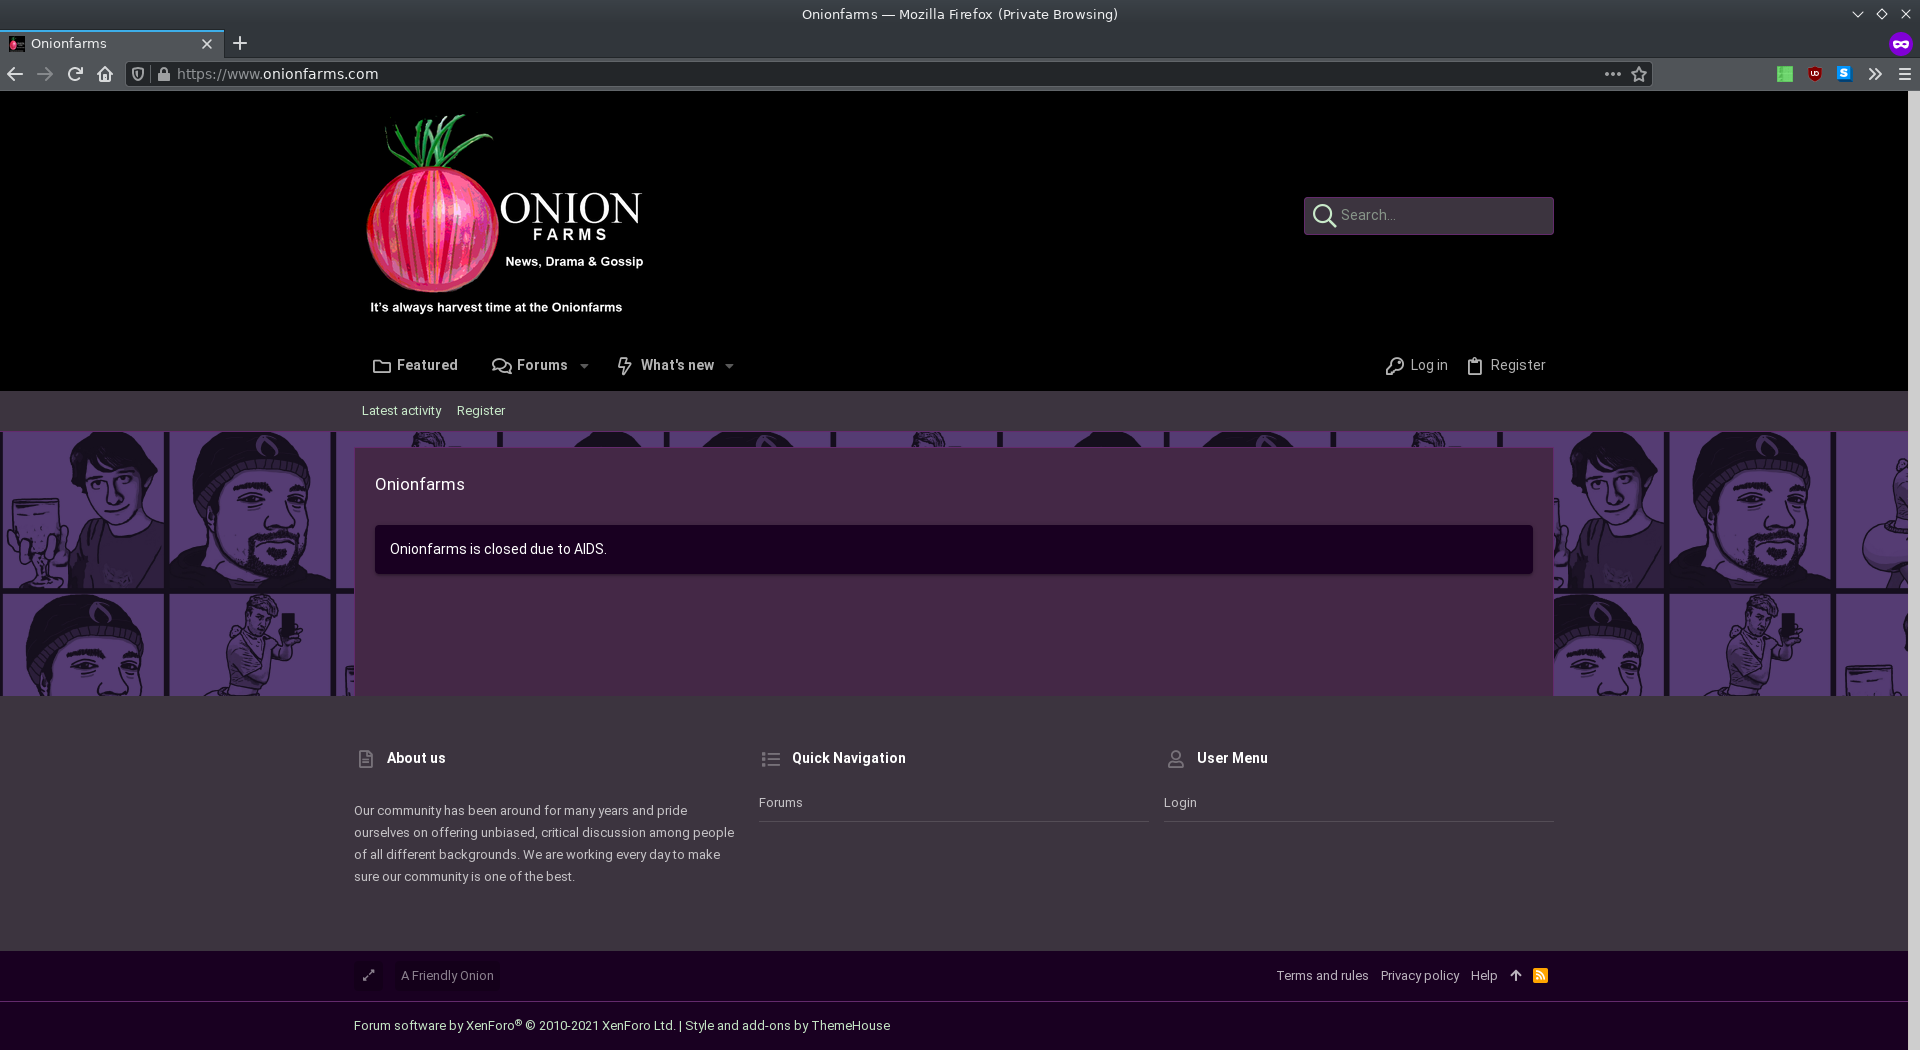Click the "Onionfarms" page title heading
This screenshot has height=1050, width=1920.
(420, 484)
